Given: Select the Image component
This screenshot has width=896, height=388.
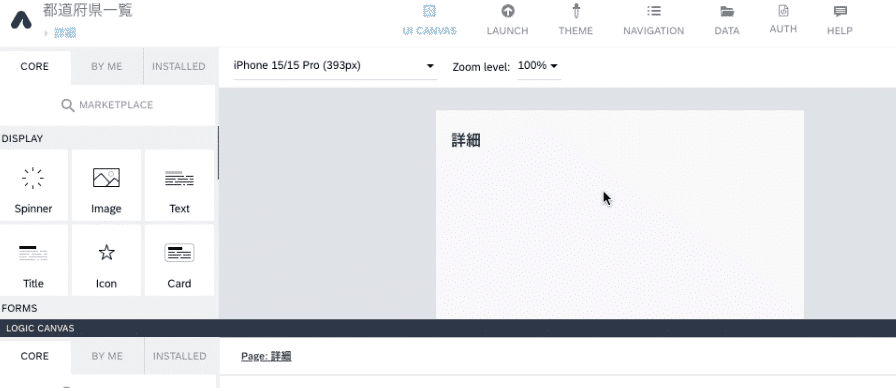Looking at the screenshot, I should [106, 185].
